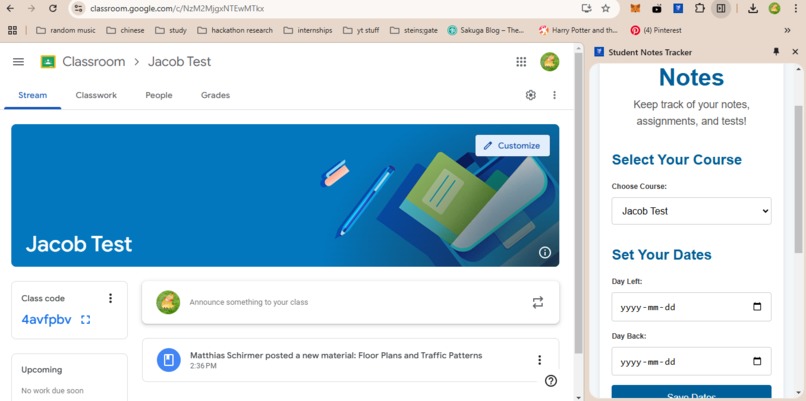Bookmark this page with the star
The image size is (806, 401).
(606, 8)
